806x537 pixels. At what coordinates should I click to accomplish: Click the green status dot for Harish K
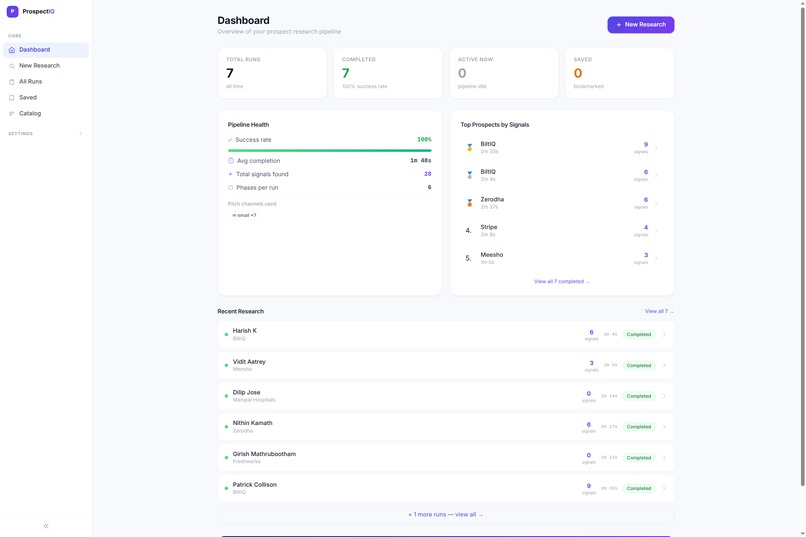click(x=226, y=335)
